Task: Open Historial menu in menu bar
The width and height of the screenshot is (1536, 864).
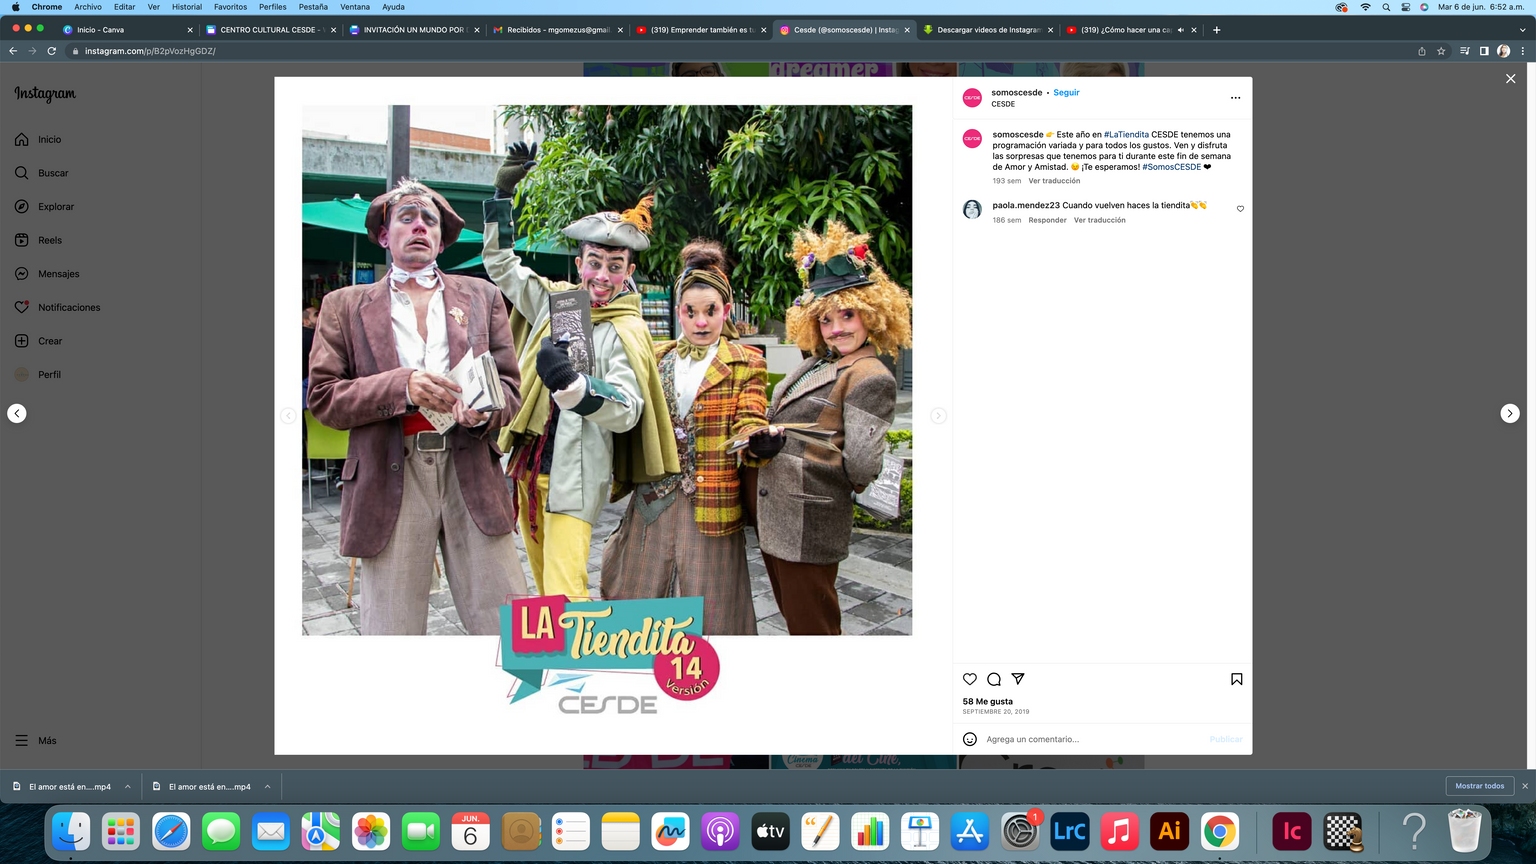Action: click(x=187, y=7)
